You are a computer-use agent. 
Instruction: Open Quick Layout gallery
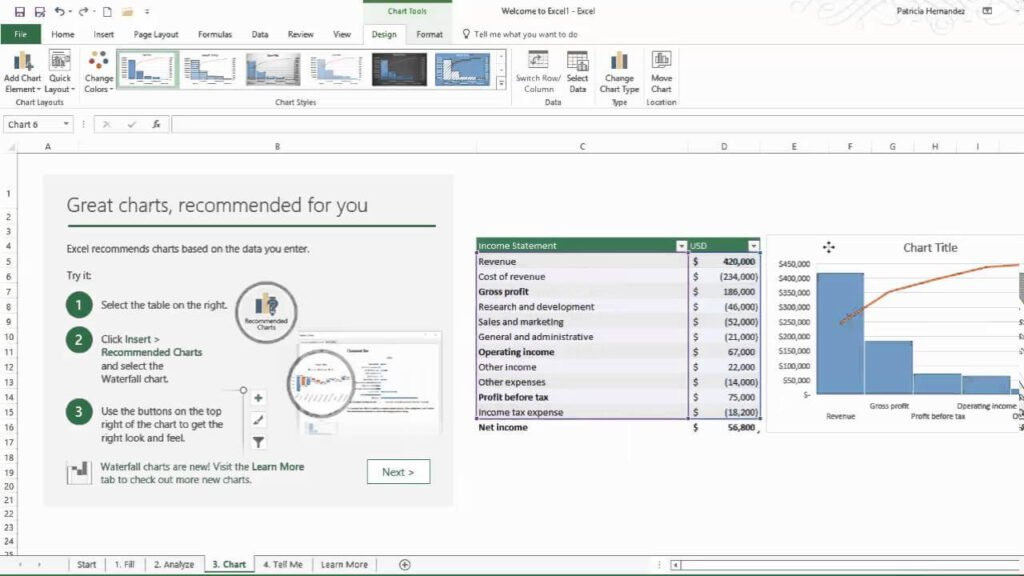59,72
